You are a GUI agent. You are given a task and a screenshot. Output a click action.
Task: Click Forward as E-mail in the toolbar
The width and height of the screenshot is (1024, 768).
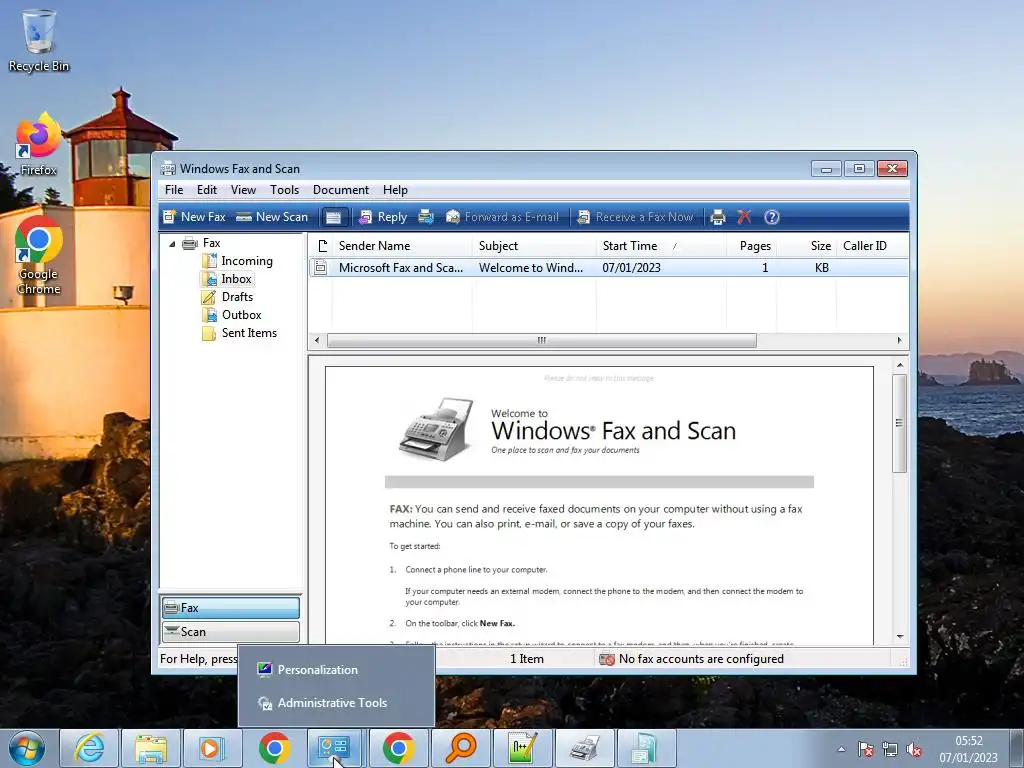(502, 217)
